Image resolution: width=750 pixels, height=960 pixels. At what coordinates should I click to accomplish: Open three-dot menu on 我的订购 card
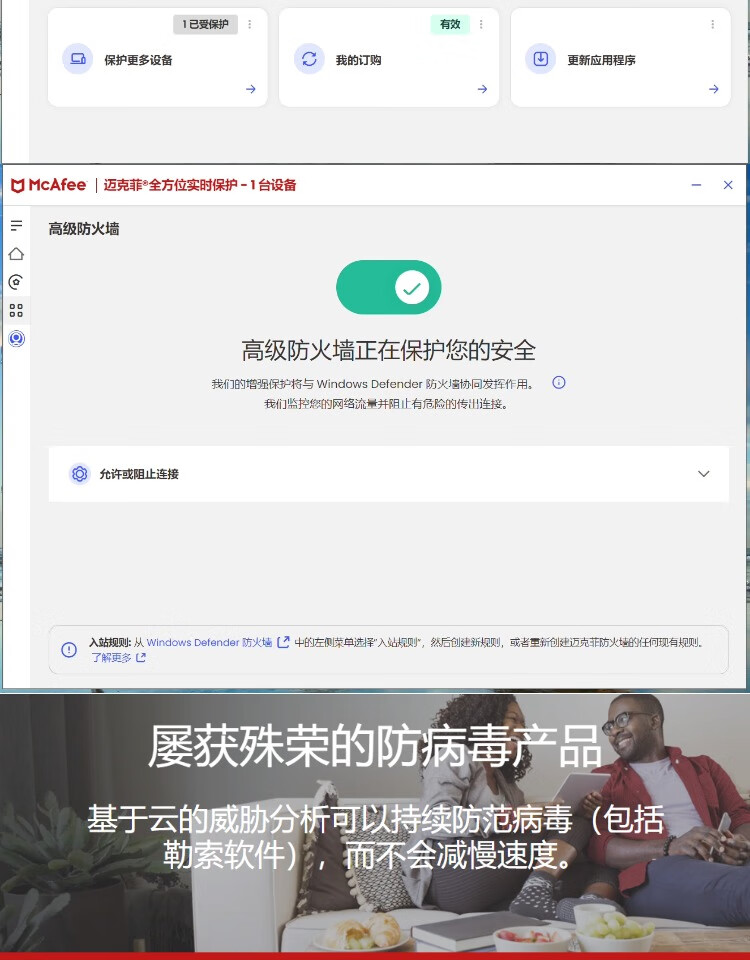point(481,24)
